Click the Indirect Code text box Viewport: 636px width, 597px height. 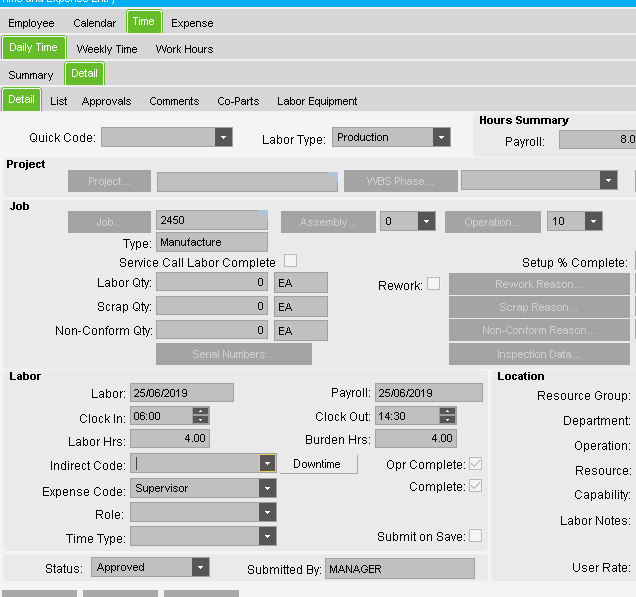tap(195, 463)
